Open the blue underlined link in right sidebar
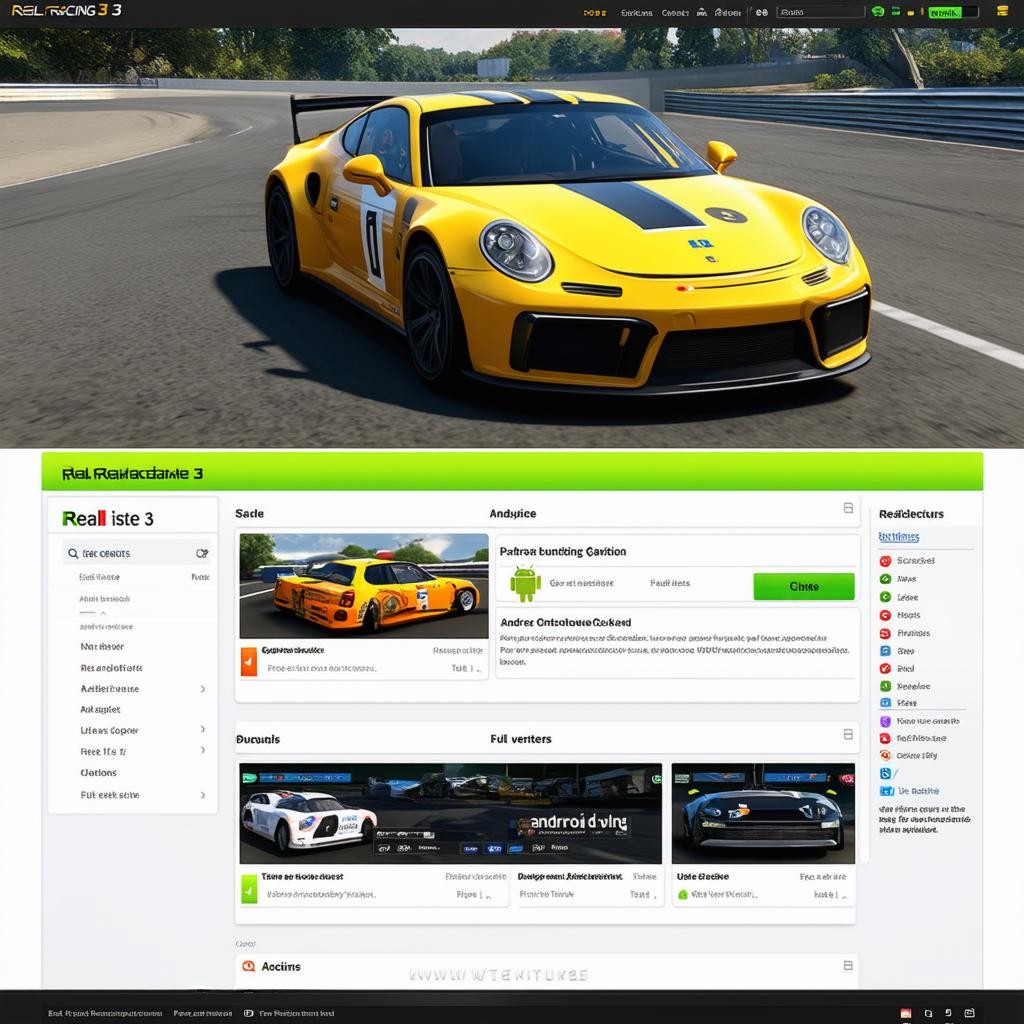 pos(898,537)
